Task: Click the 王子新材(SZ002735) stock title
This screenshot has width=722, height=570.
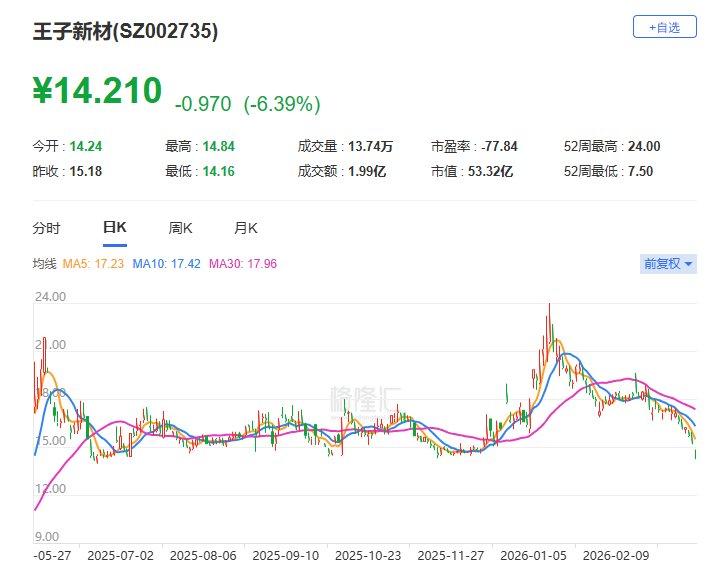Action: pos(126,31)
